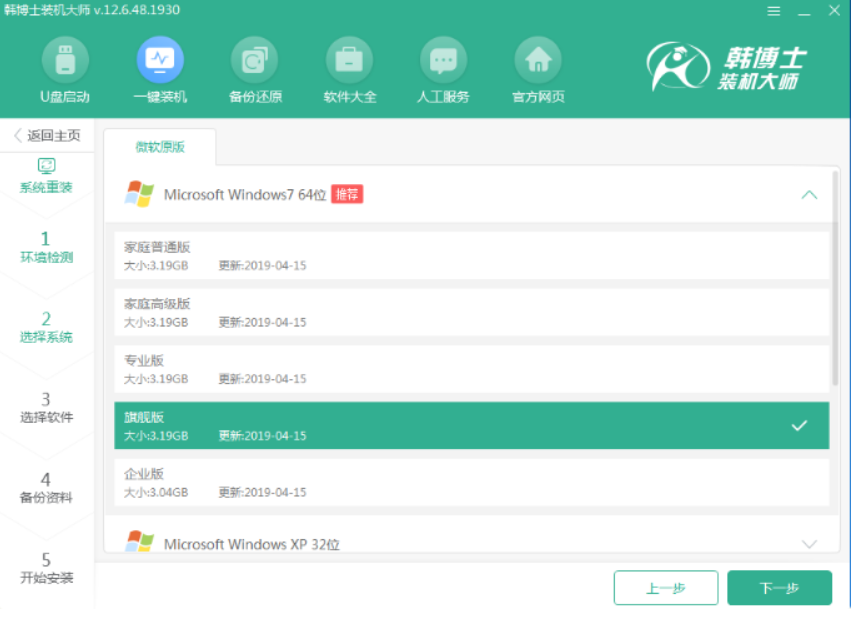The width and height of the screenshot is (851, 618).
Task: Go to step 3 选择软件
Action: coord(46,407)
